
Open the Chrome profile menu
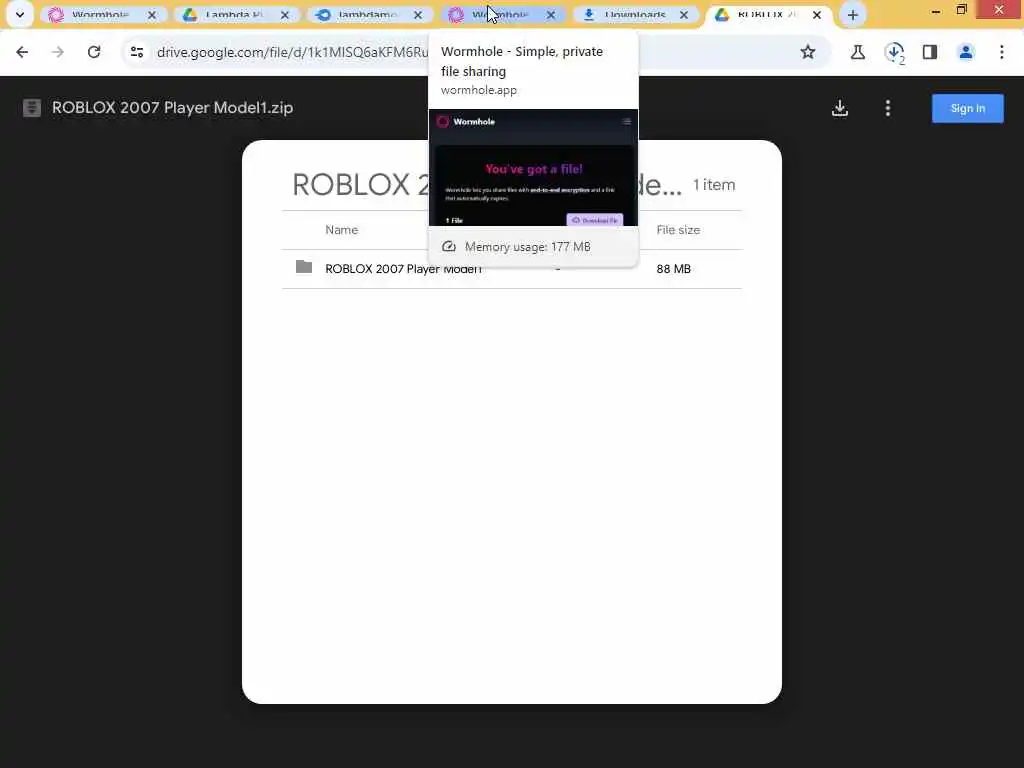point(966,52)
